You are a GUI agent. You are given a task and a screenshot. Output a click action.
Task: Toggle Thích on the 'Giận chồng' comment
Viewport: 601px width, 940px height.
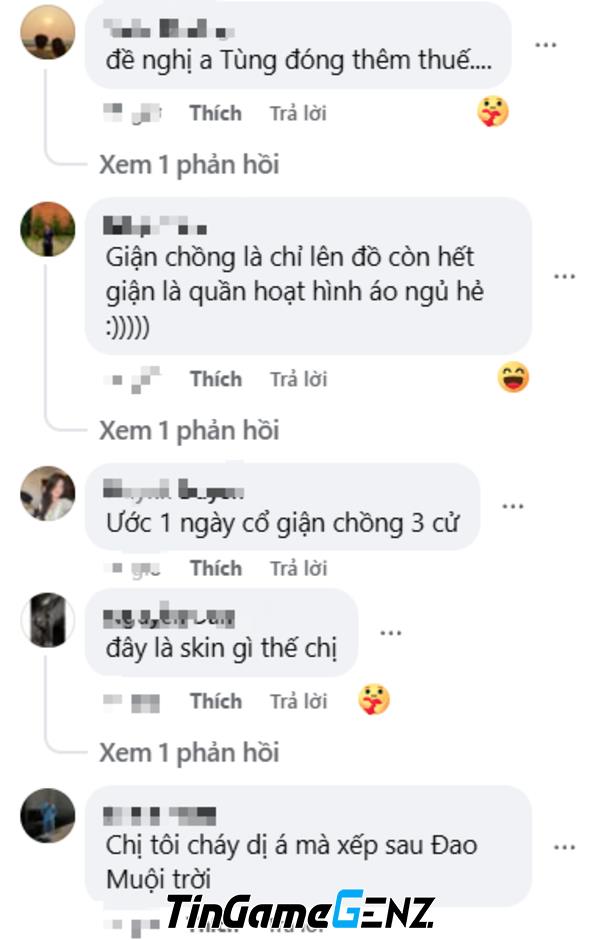(216, 379)
